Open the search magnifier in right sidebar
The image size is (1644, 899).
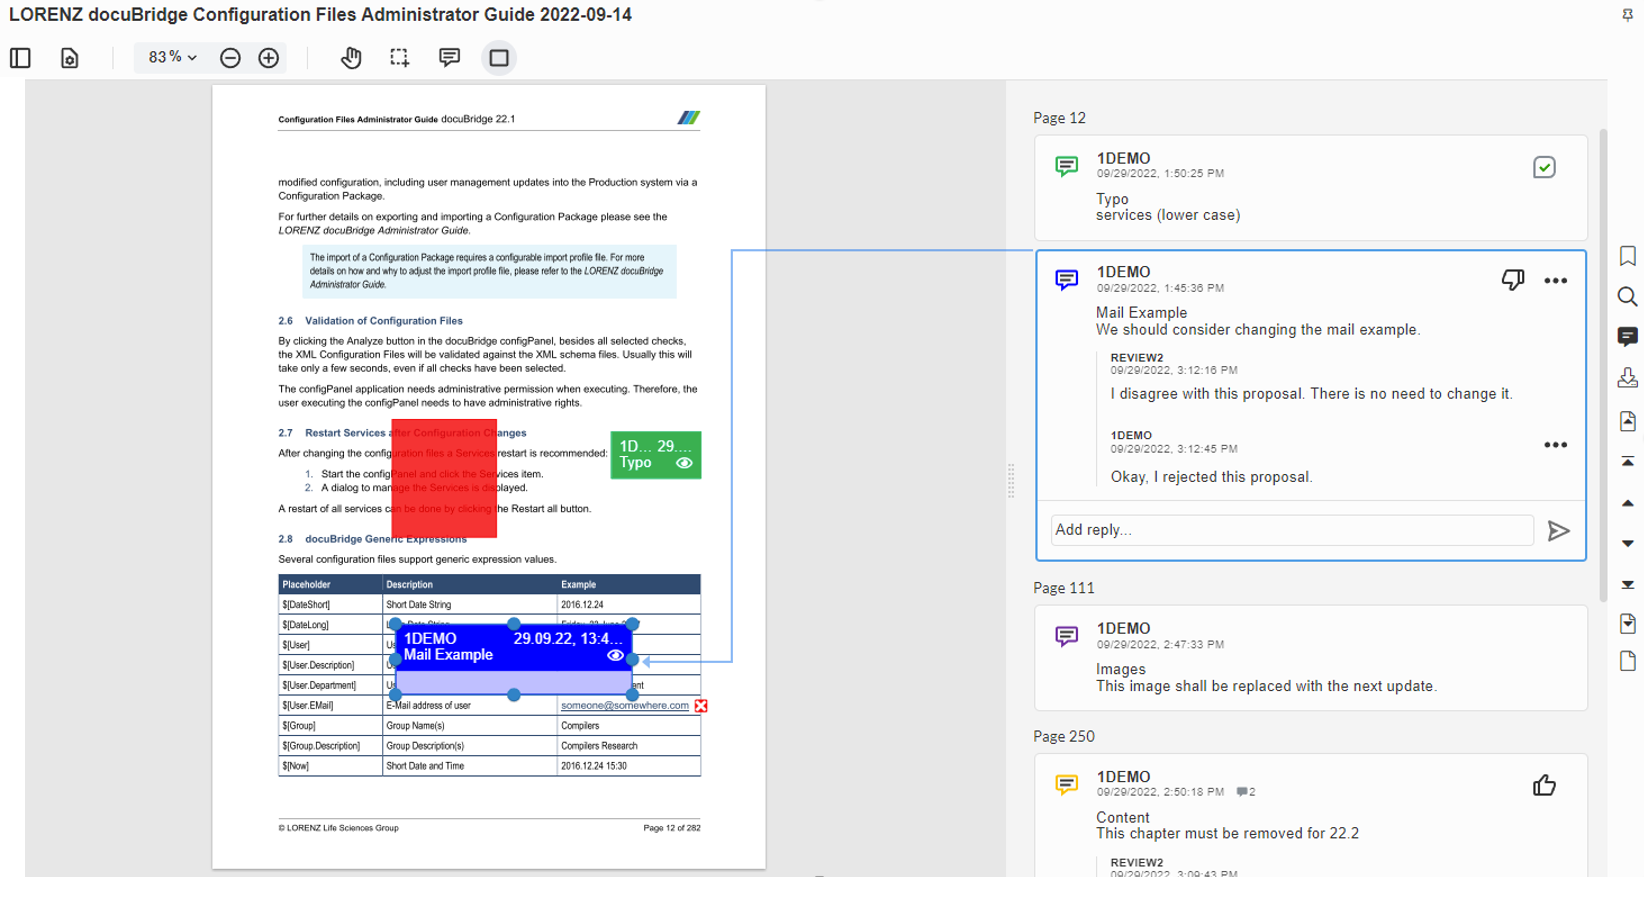coord(1628,297)
